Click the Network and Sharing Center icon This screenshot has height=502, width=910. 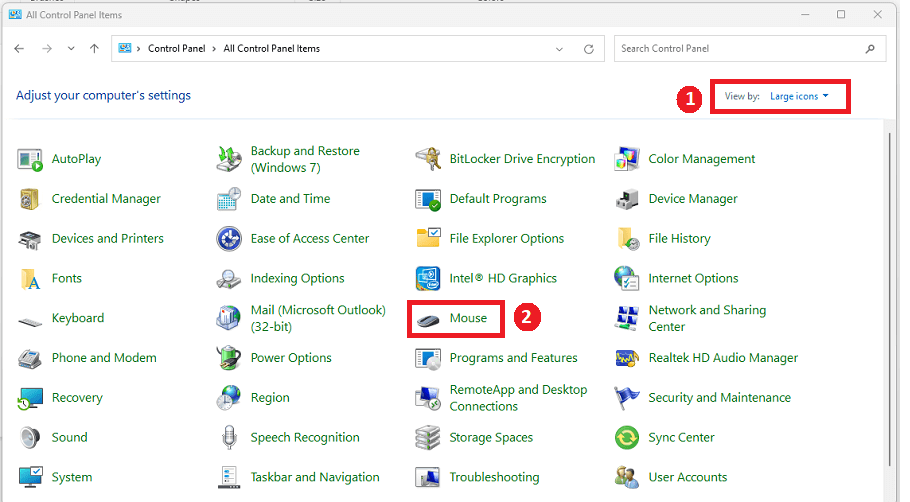(x=627, y=319)
